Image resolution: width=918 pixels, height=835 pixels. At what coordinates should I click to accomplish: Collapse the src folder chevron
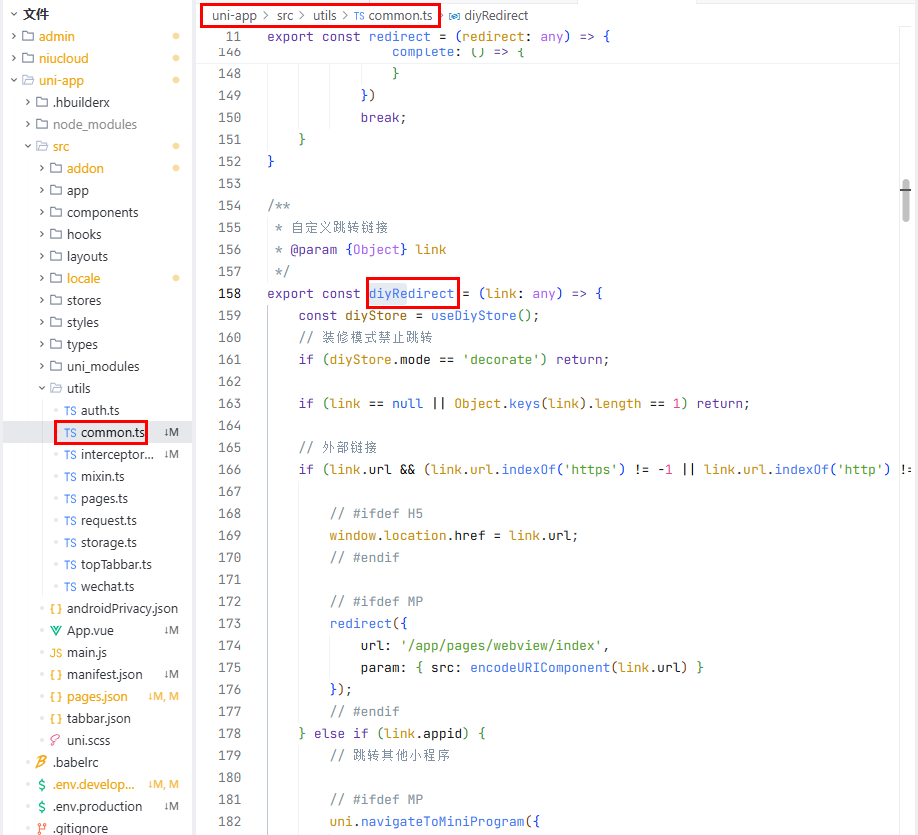coord(28,146)
